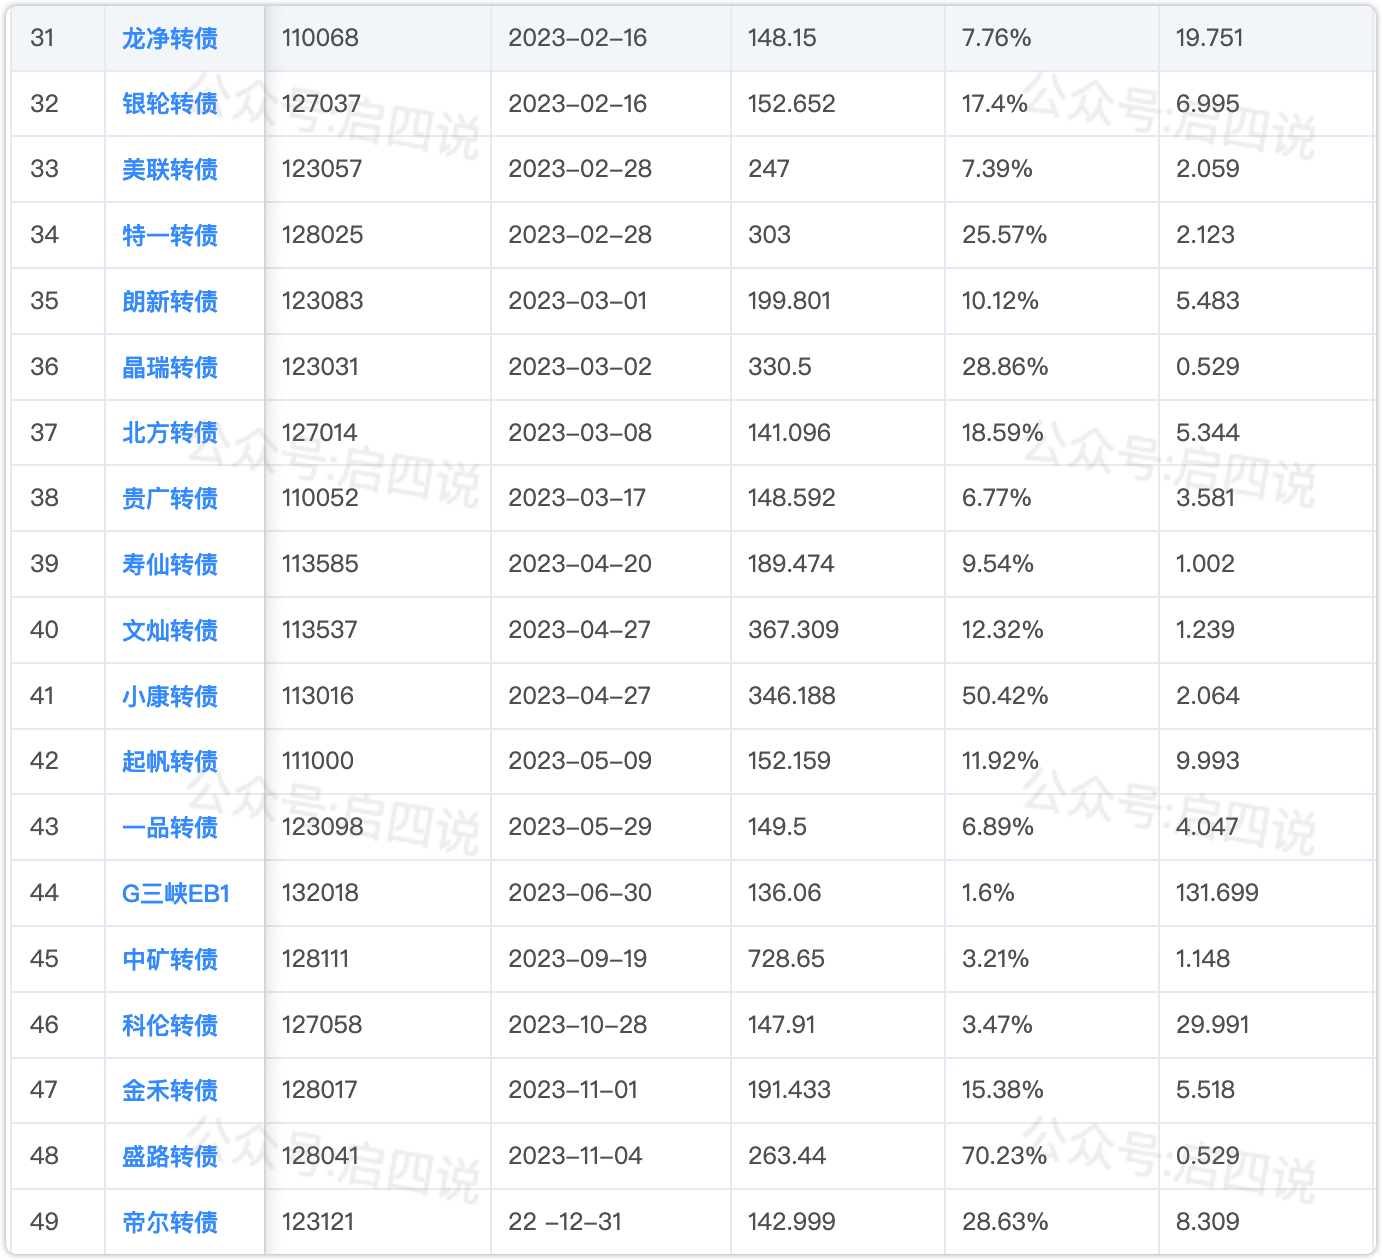Open the 朗新转债 bond page
The image size is (1382, 1260).
click(170, 301)
